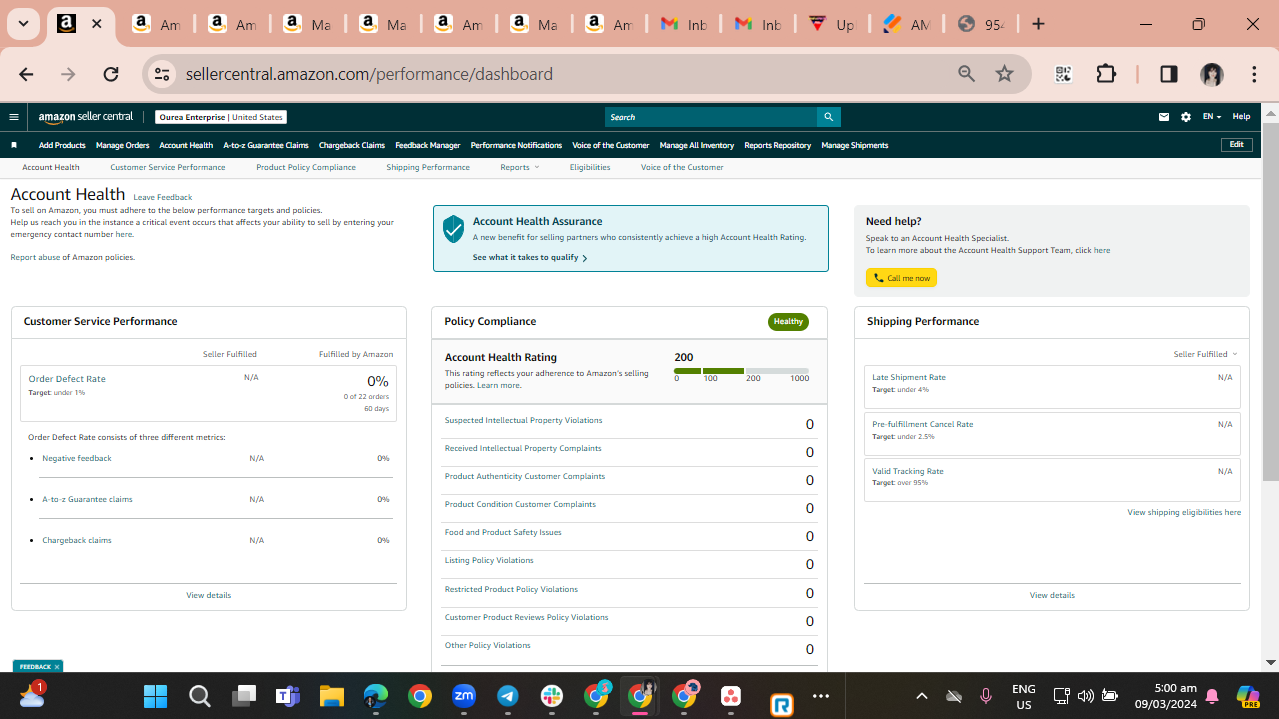Click the Leave Feedback link
This screenshot has height=719, width=1279.
(163, 197)
